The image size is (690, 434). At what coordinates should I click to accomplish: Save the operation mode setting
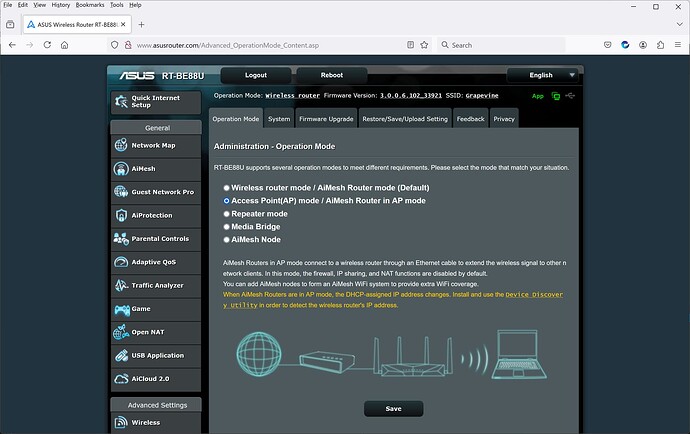coord(393,409)
